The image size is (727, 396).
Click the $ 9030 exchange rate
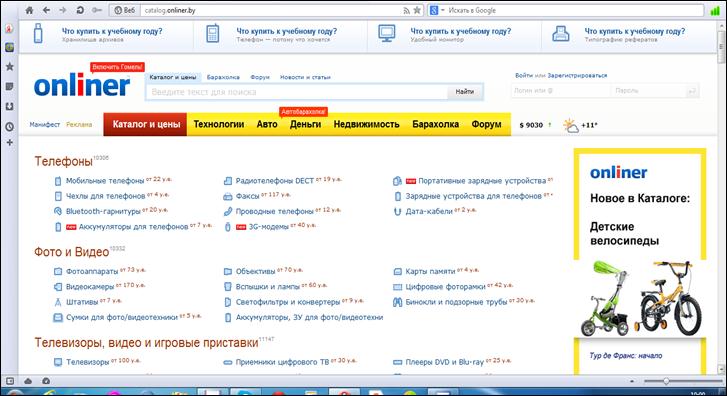point(531,125)
